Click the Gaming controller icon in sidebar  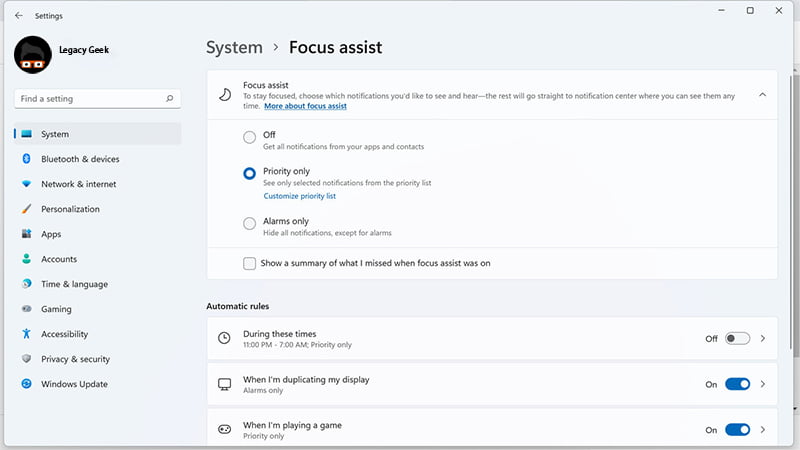(27, 309)
